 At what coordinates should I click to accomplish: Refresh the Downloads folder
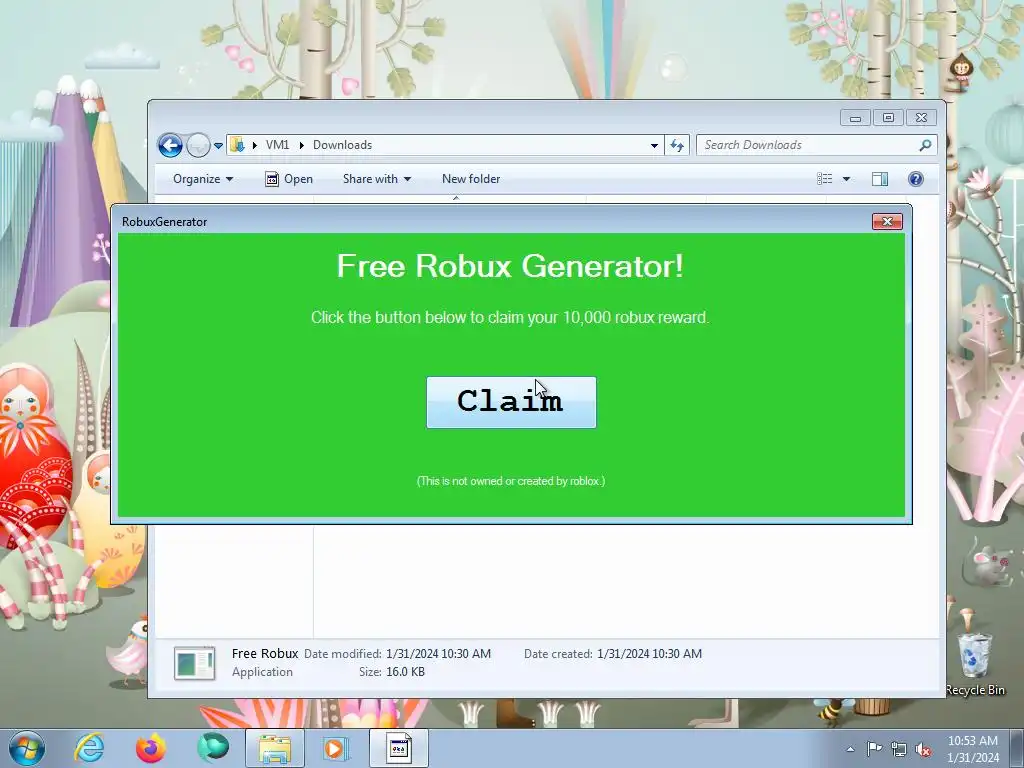point(677,146)
